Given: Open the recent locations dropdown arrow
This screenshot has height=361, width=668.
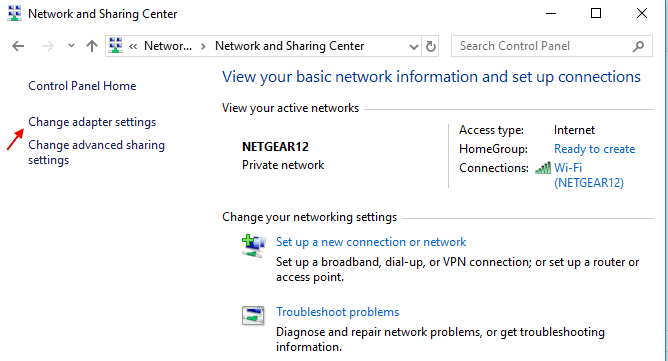Looking at the screenshot, I should 71,46.
